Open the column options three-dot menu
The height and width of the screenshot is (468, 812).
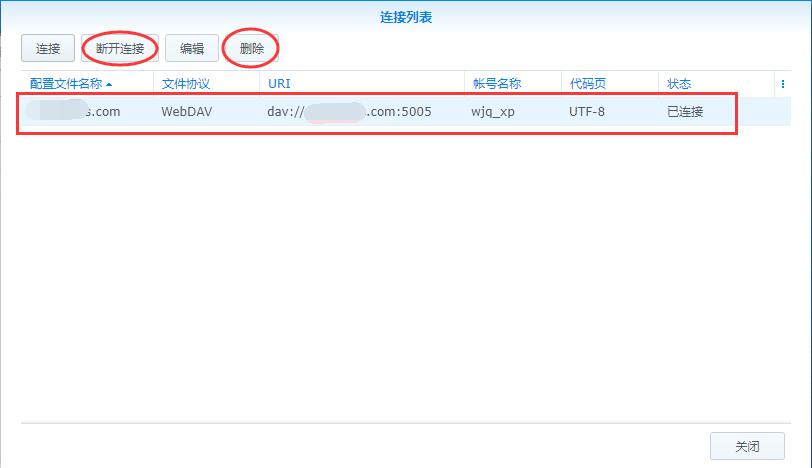[782, 84]
